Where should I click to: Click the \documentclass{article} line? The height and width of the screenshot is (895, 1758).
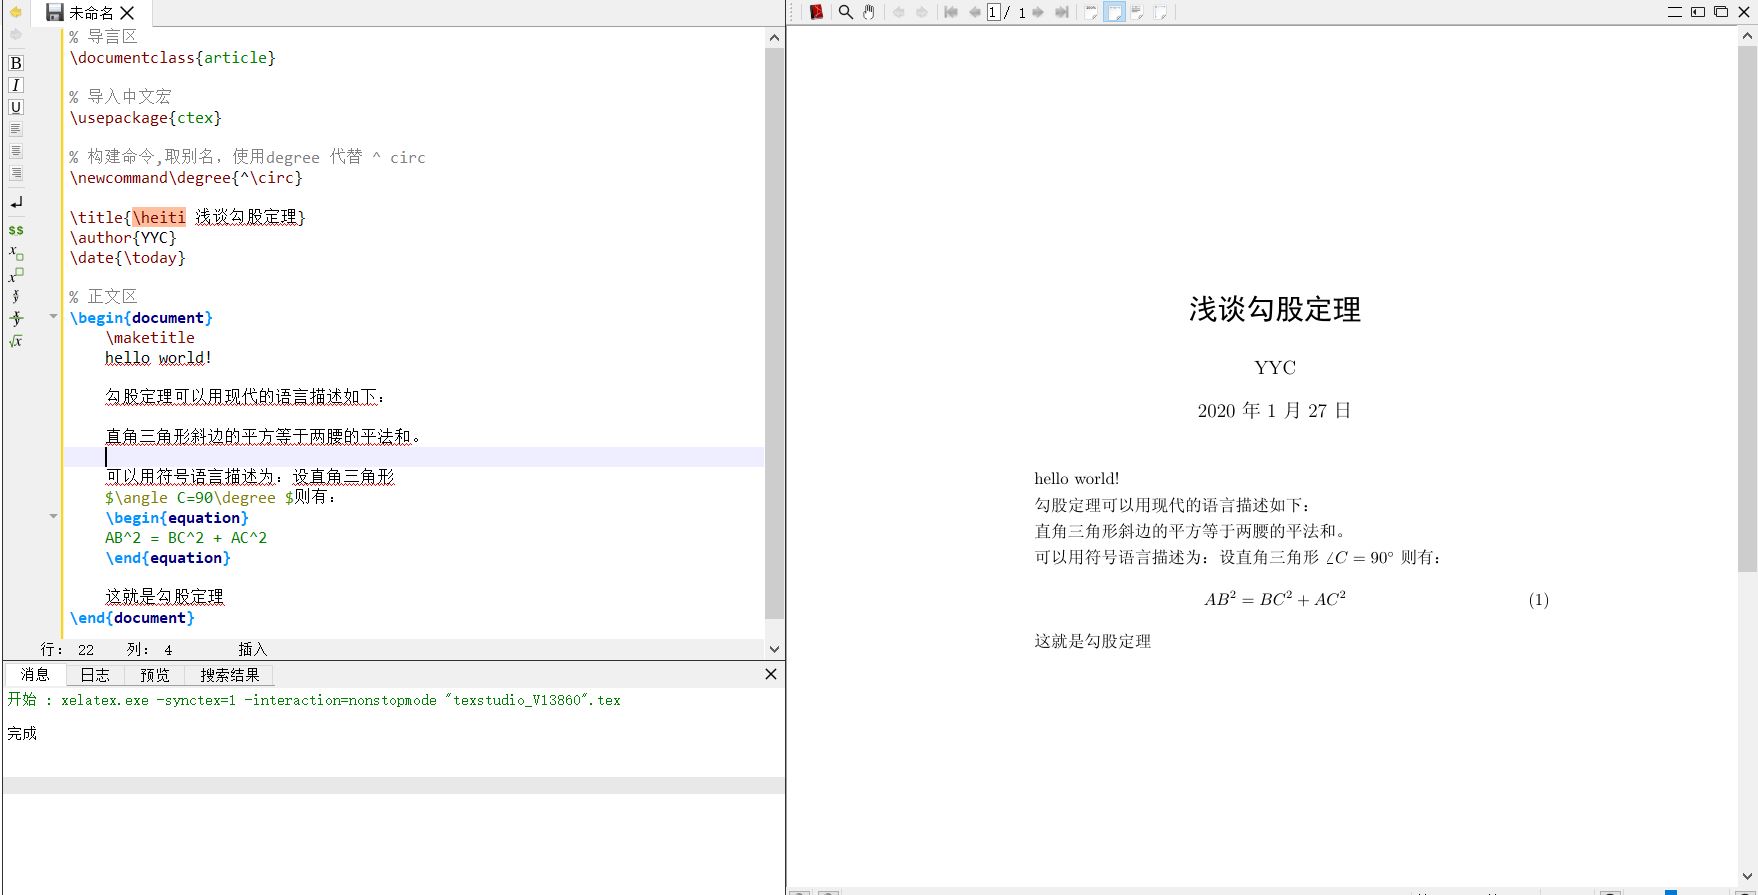click(173, 58)
